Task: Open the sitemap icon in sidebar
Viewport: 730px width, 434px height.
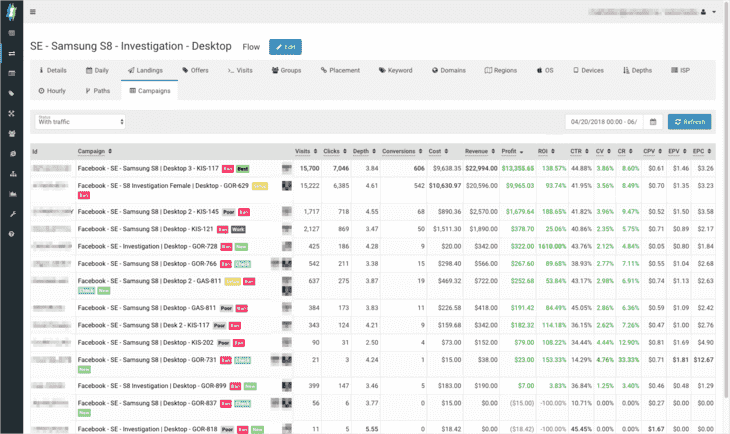Action: click(12, 174)
